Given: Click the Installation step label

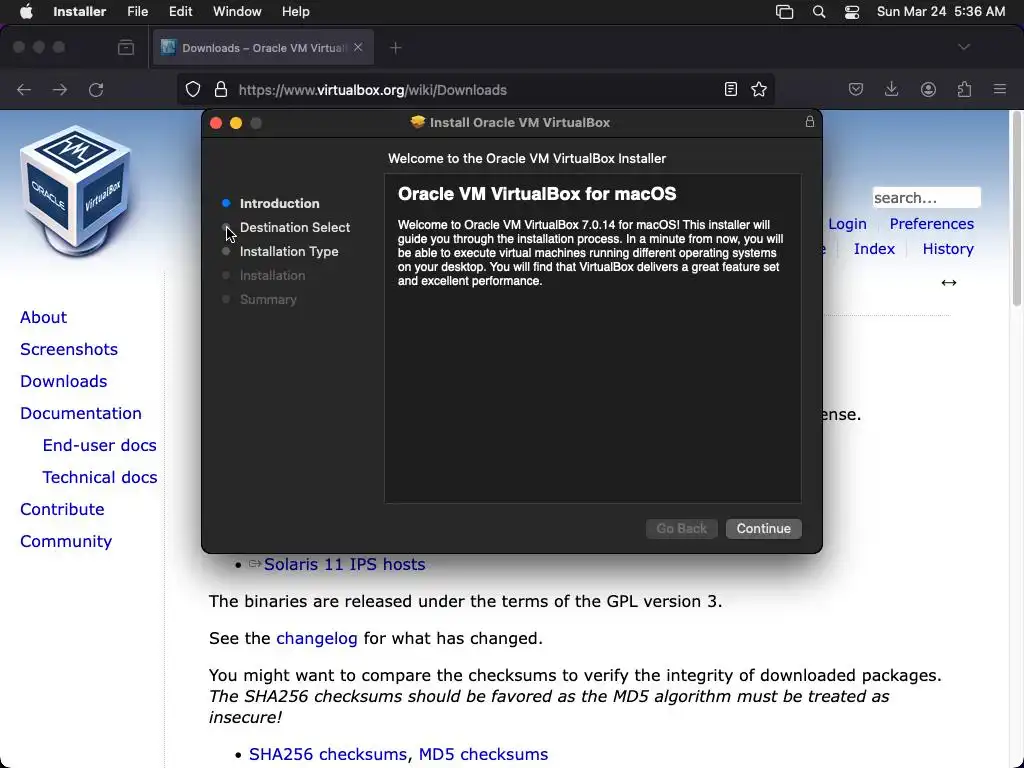Looking at the screenshot, I should (272, 276).
